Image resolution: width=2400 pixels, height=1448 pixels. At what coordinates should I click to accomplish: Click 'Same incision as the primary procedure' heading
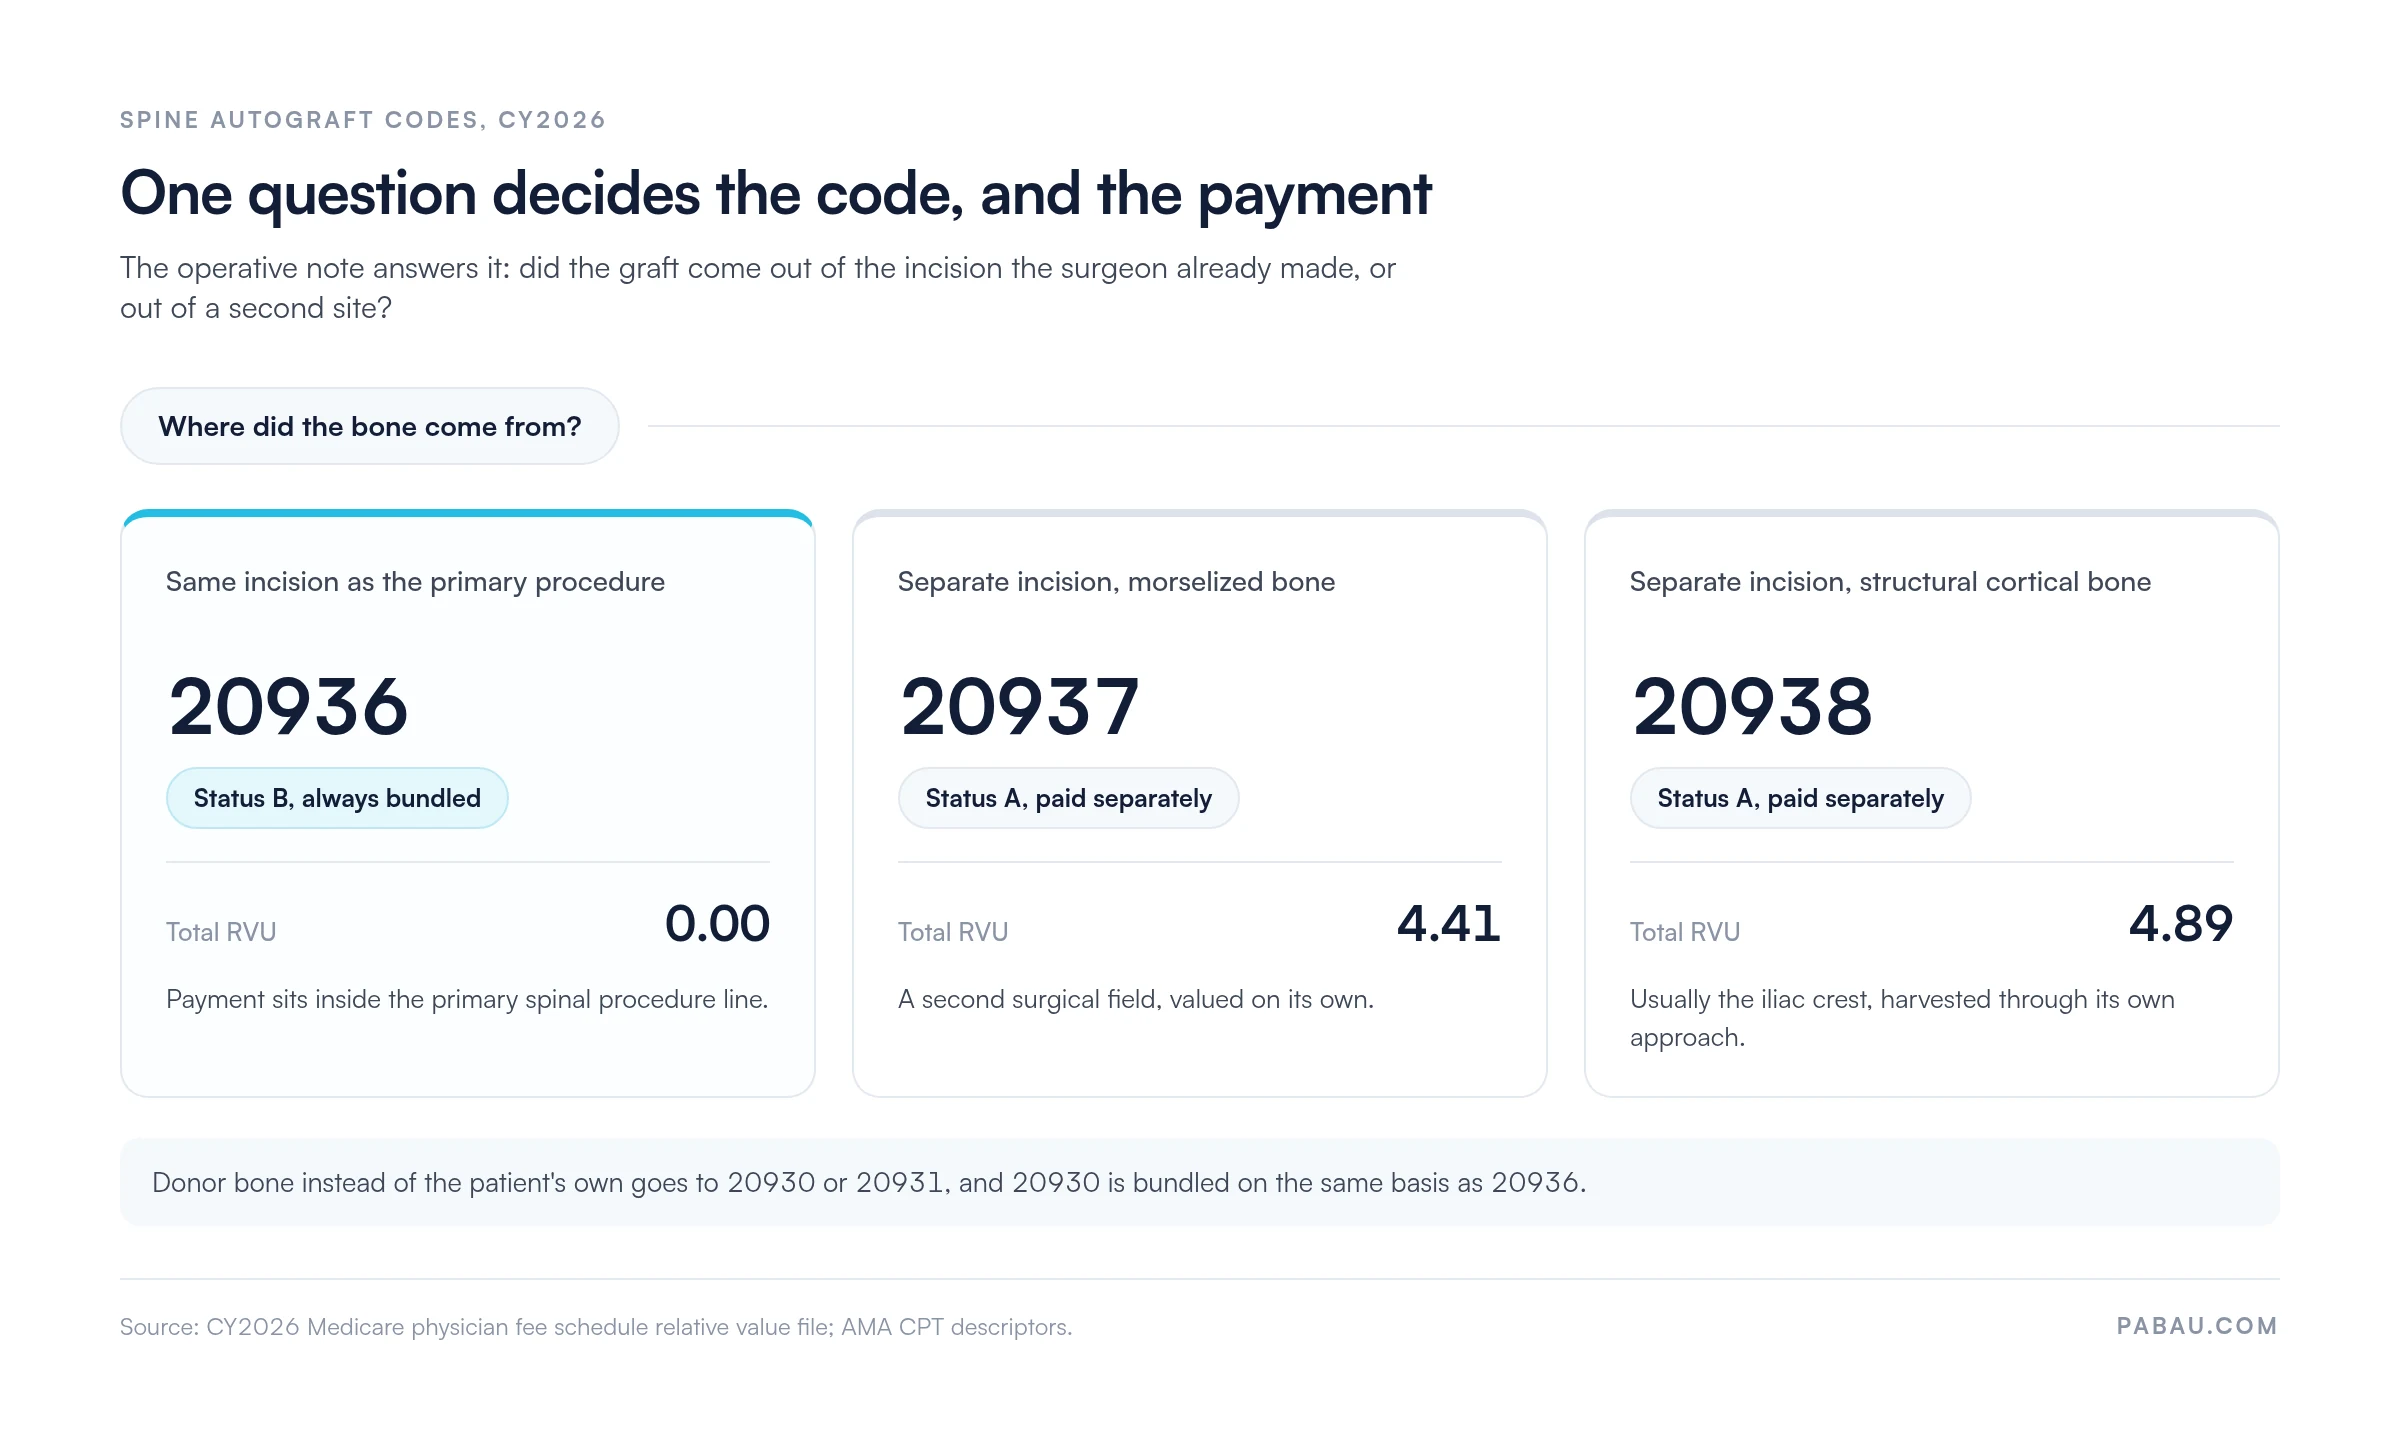pos(415,582)
